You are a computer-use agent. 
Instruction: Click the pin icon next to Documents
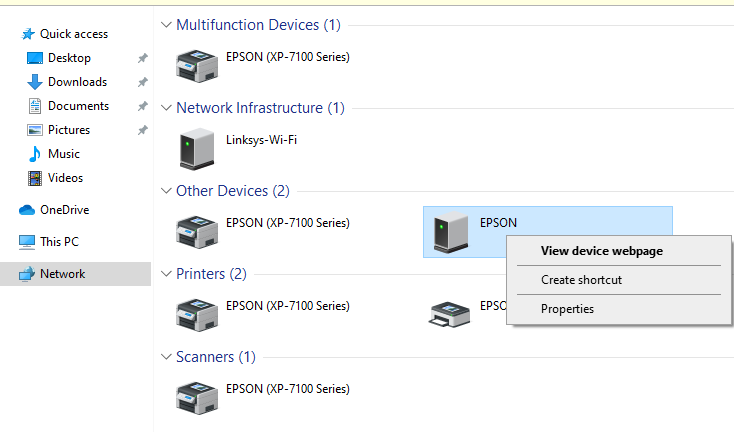coord(142,106)
